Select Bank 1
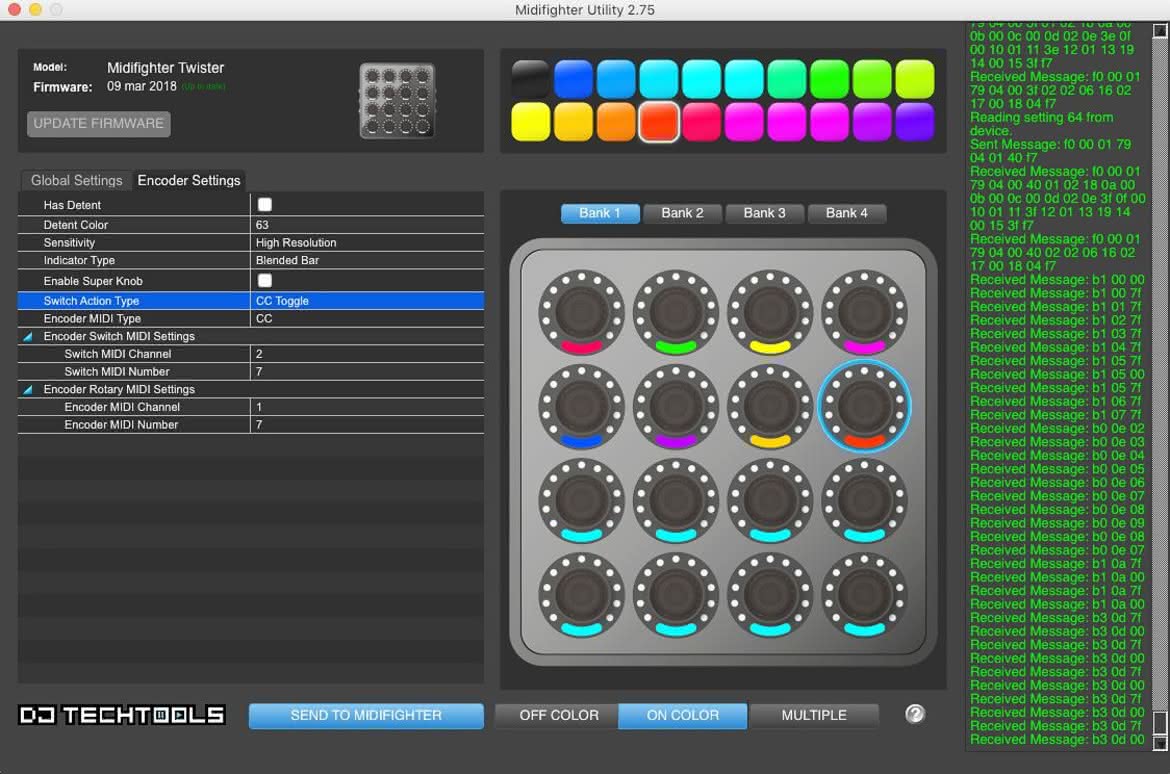1170x774 pixels. tap(600, 213)
